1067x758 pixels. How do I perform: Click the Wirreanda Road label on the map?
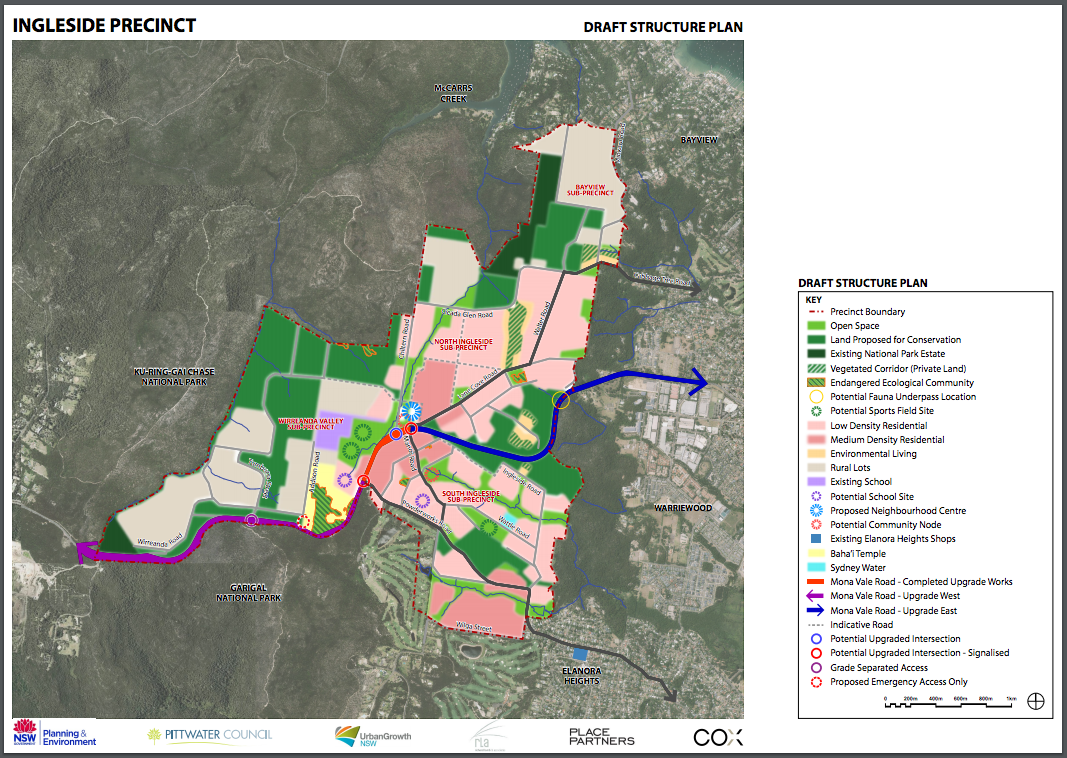(x=160, y=543)
